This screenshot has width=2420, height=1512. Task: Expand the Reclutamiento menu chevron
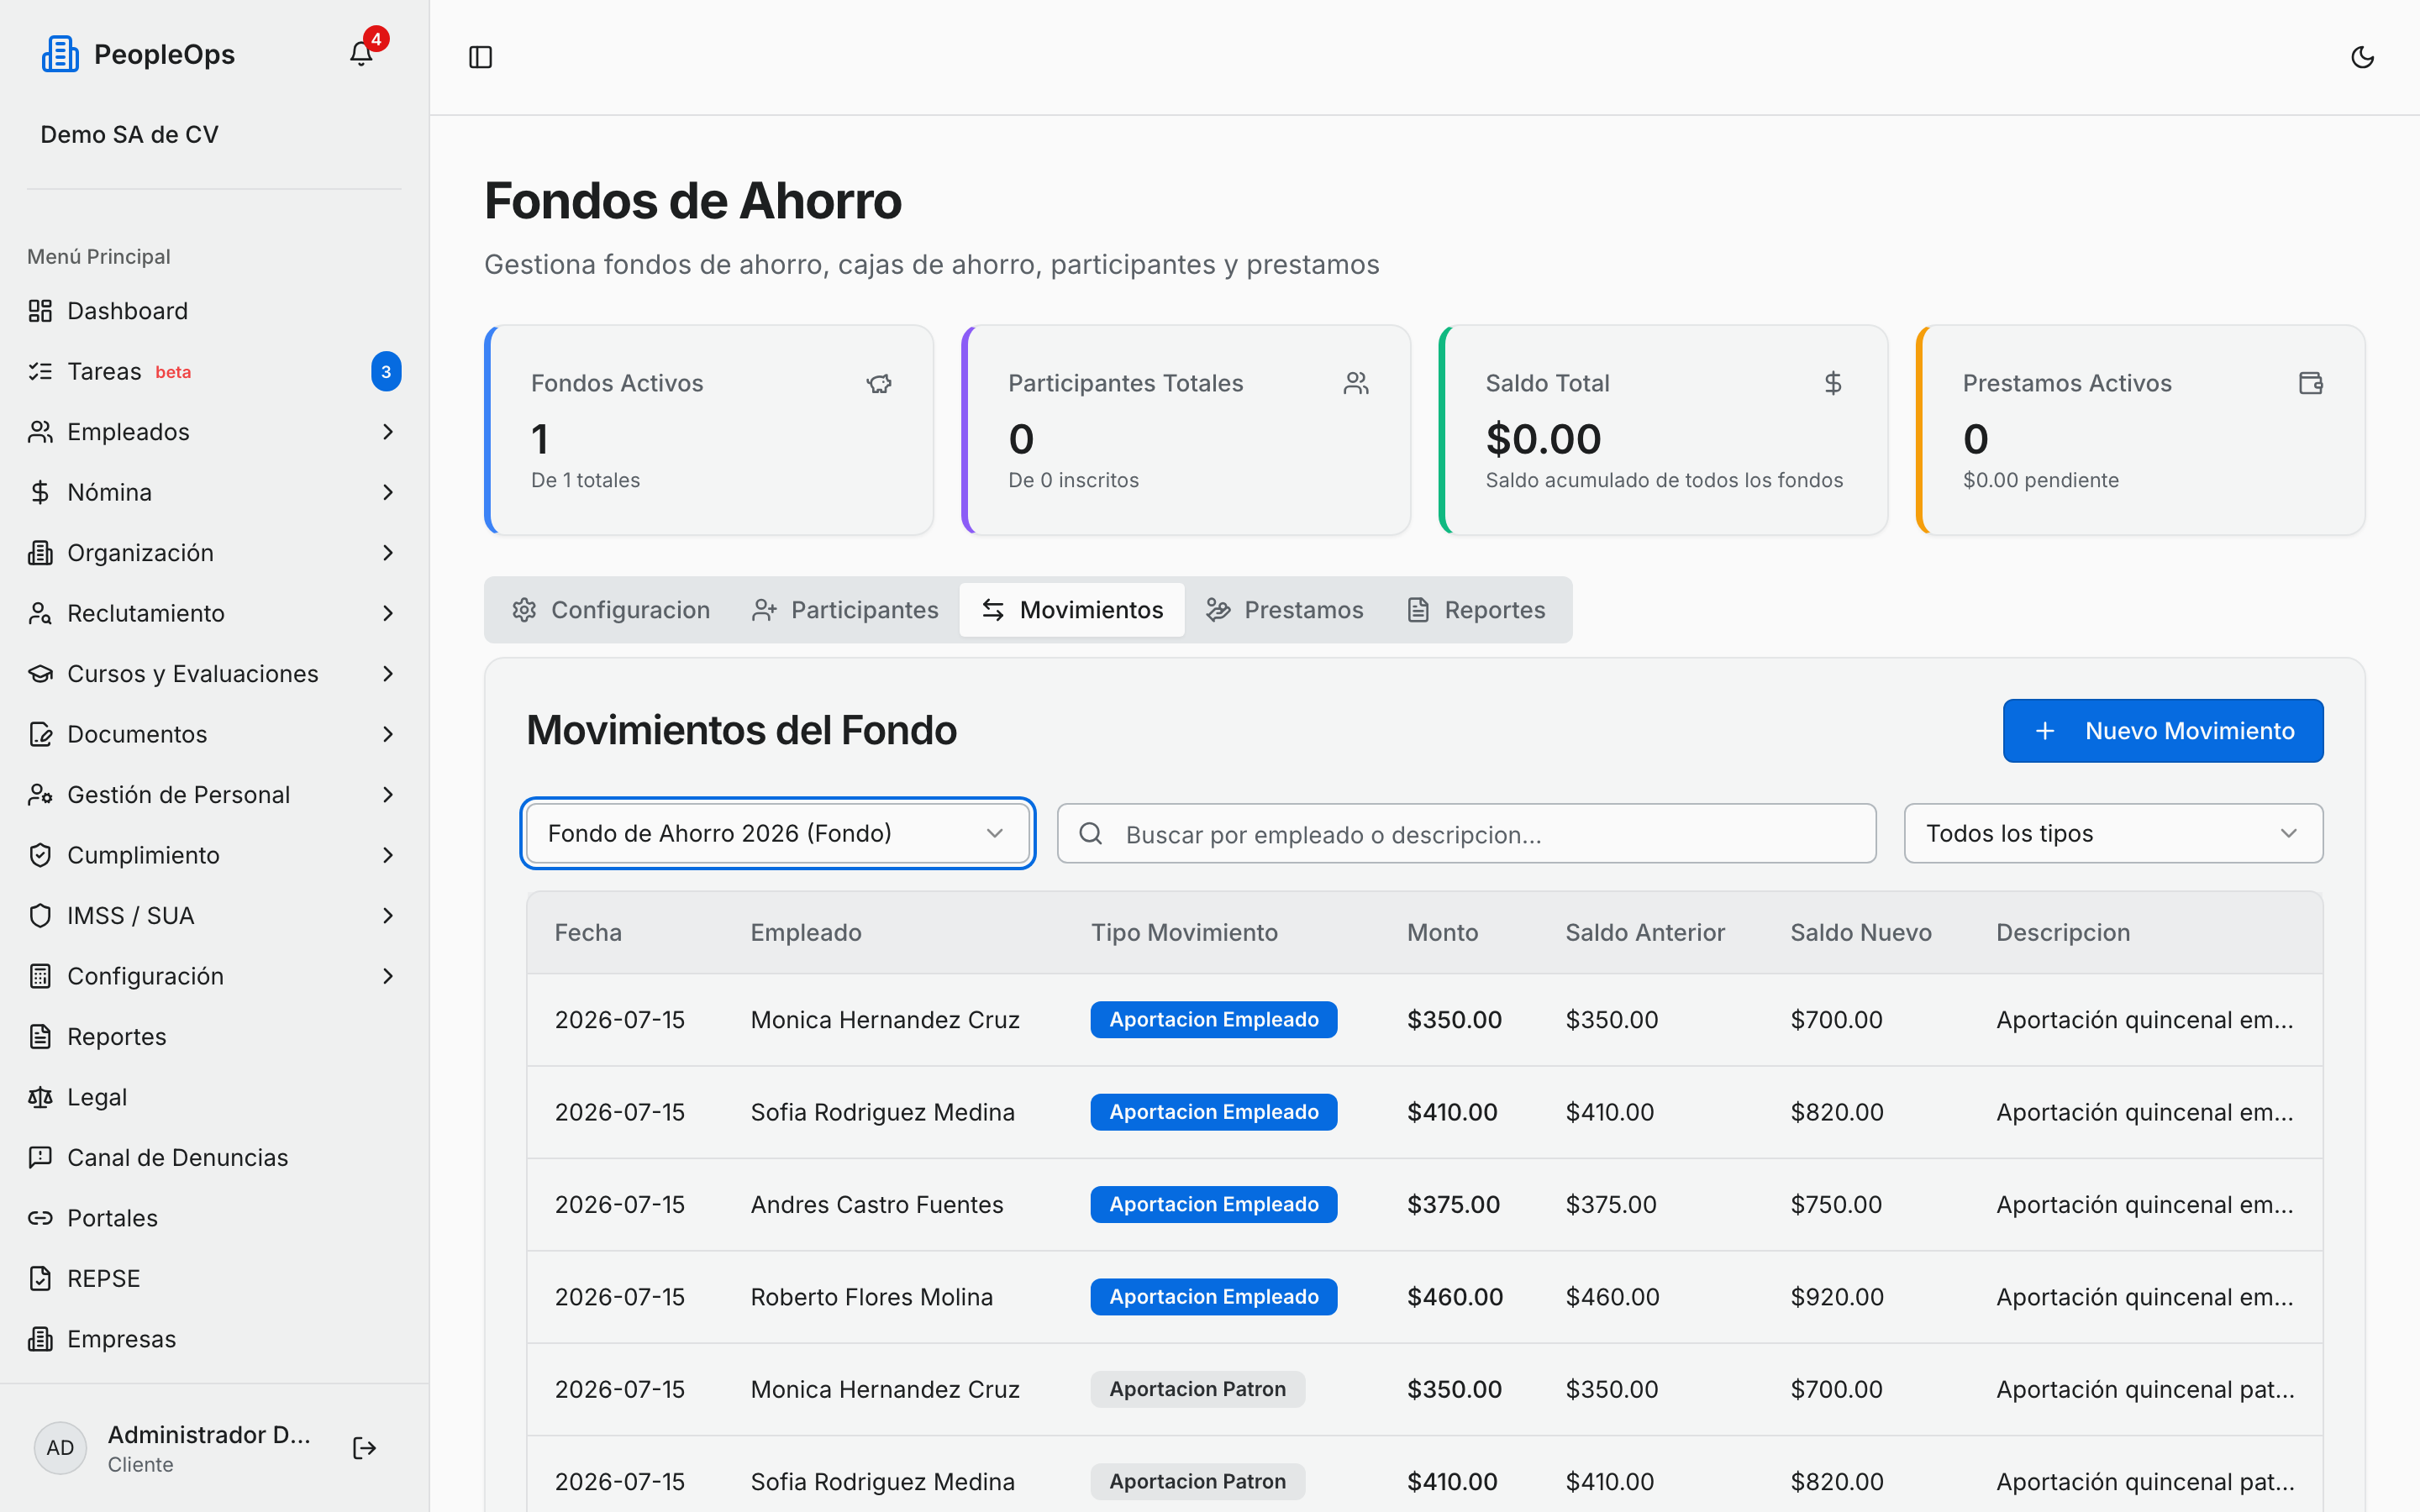pos(388,613)
